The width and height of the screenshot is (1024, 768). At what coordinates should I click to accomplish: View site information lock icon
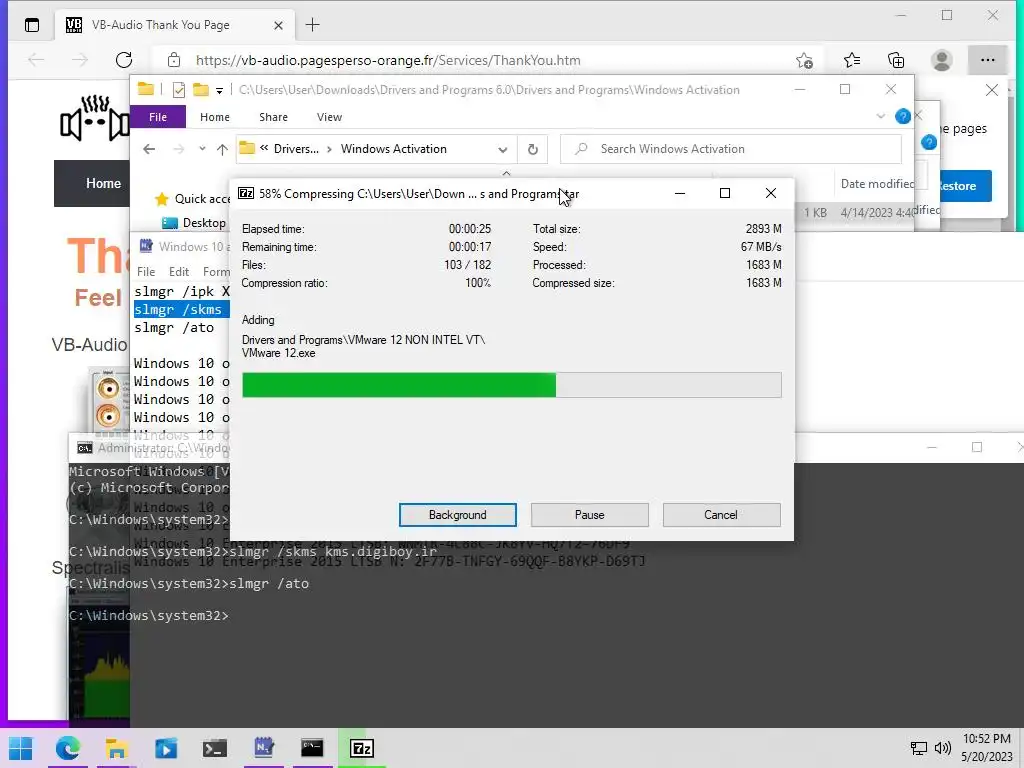click(x=174, y=60)
